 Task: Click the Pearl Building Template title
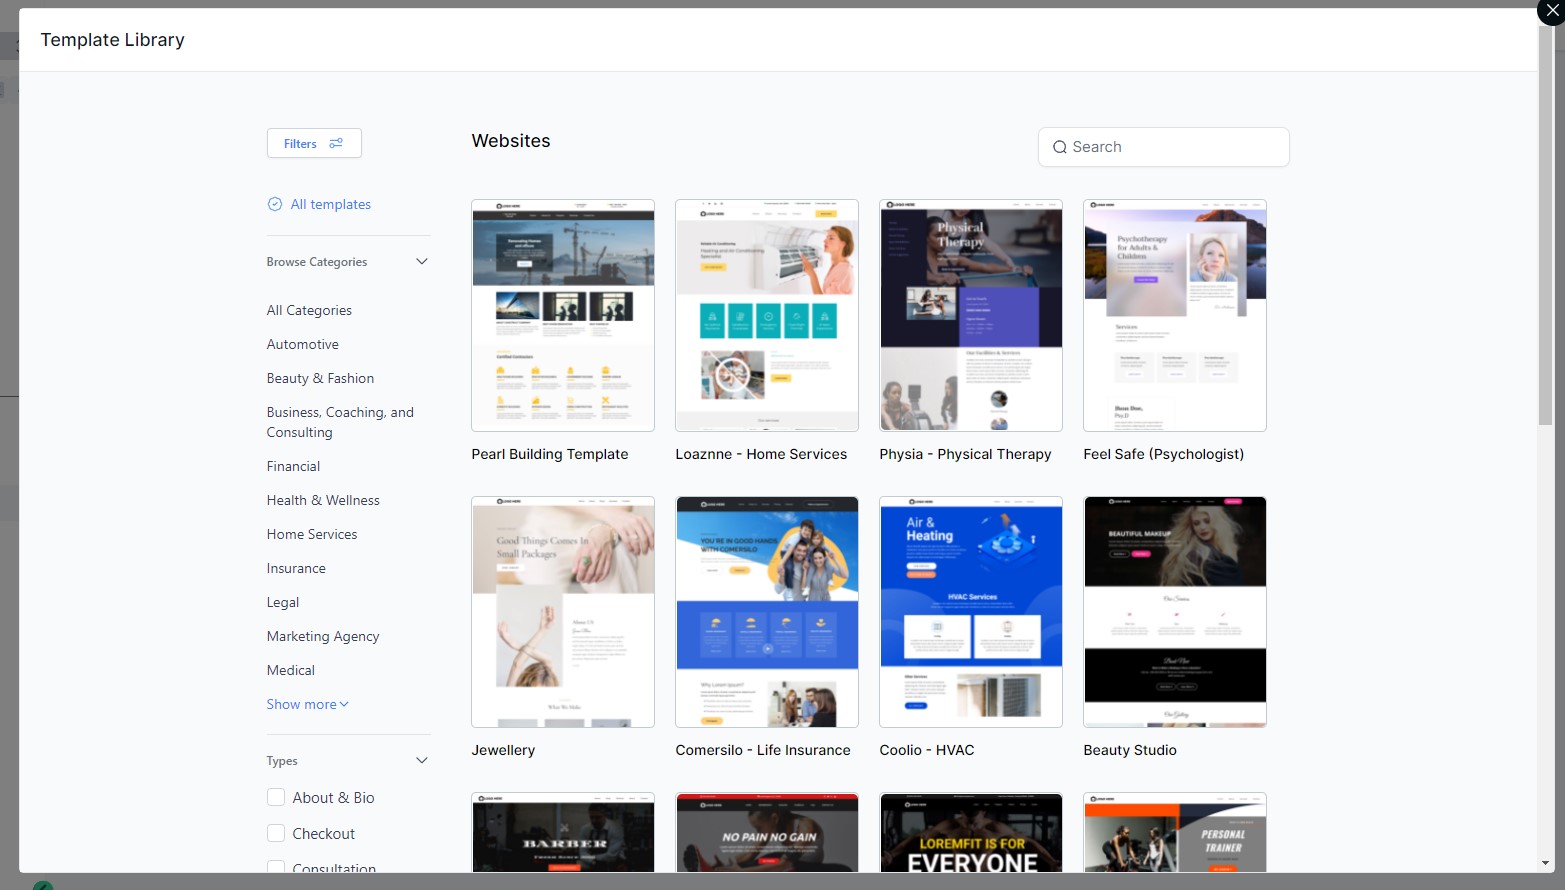(550, 454)
